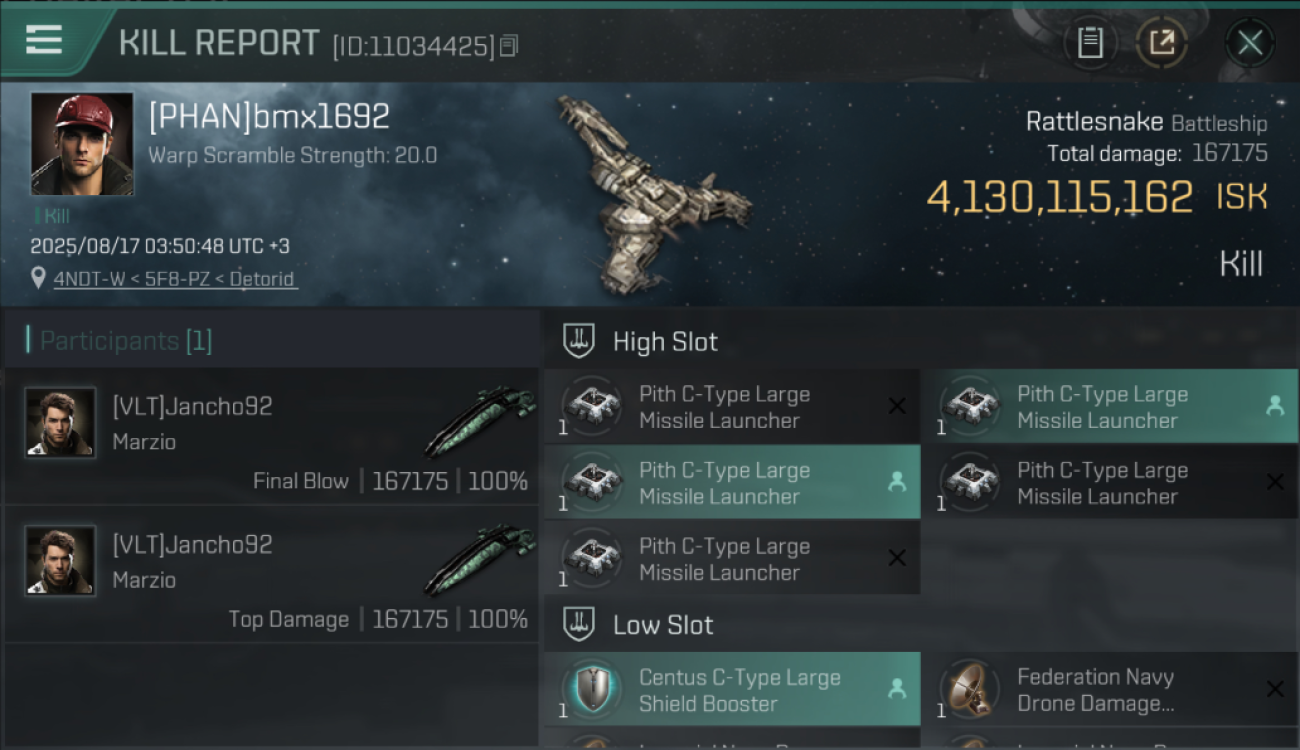Open the hamburger menu button

click(x=44, y=40)
